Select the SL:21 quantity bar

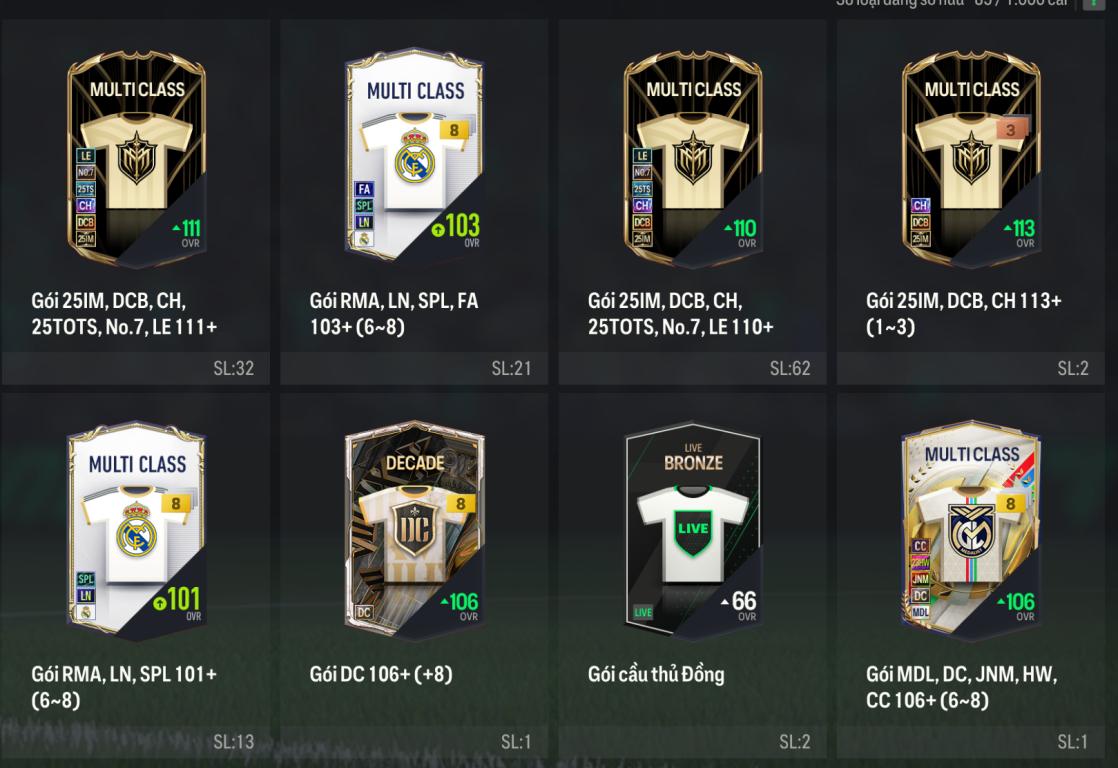pyautogui.click(x=415, y=369)
